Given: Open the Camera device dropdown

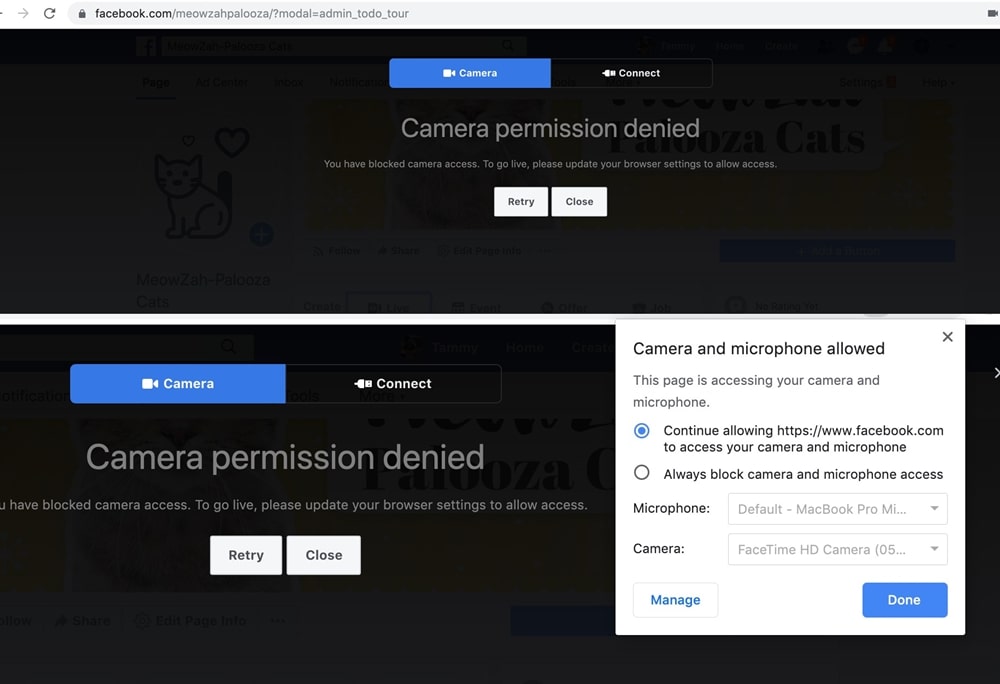Looking at the screenshot, I should click(837, 549).
